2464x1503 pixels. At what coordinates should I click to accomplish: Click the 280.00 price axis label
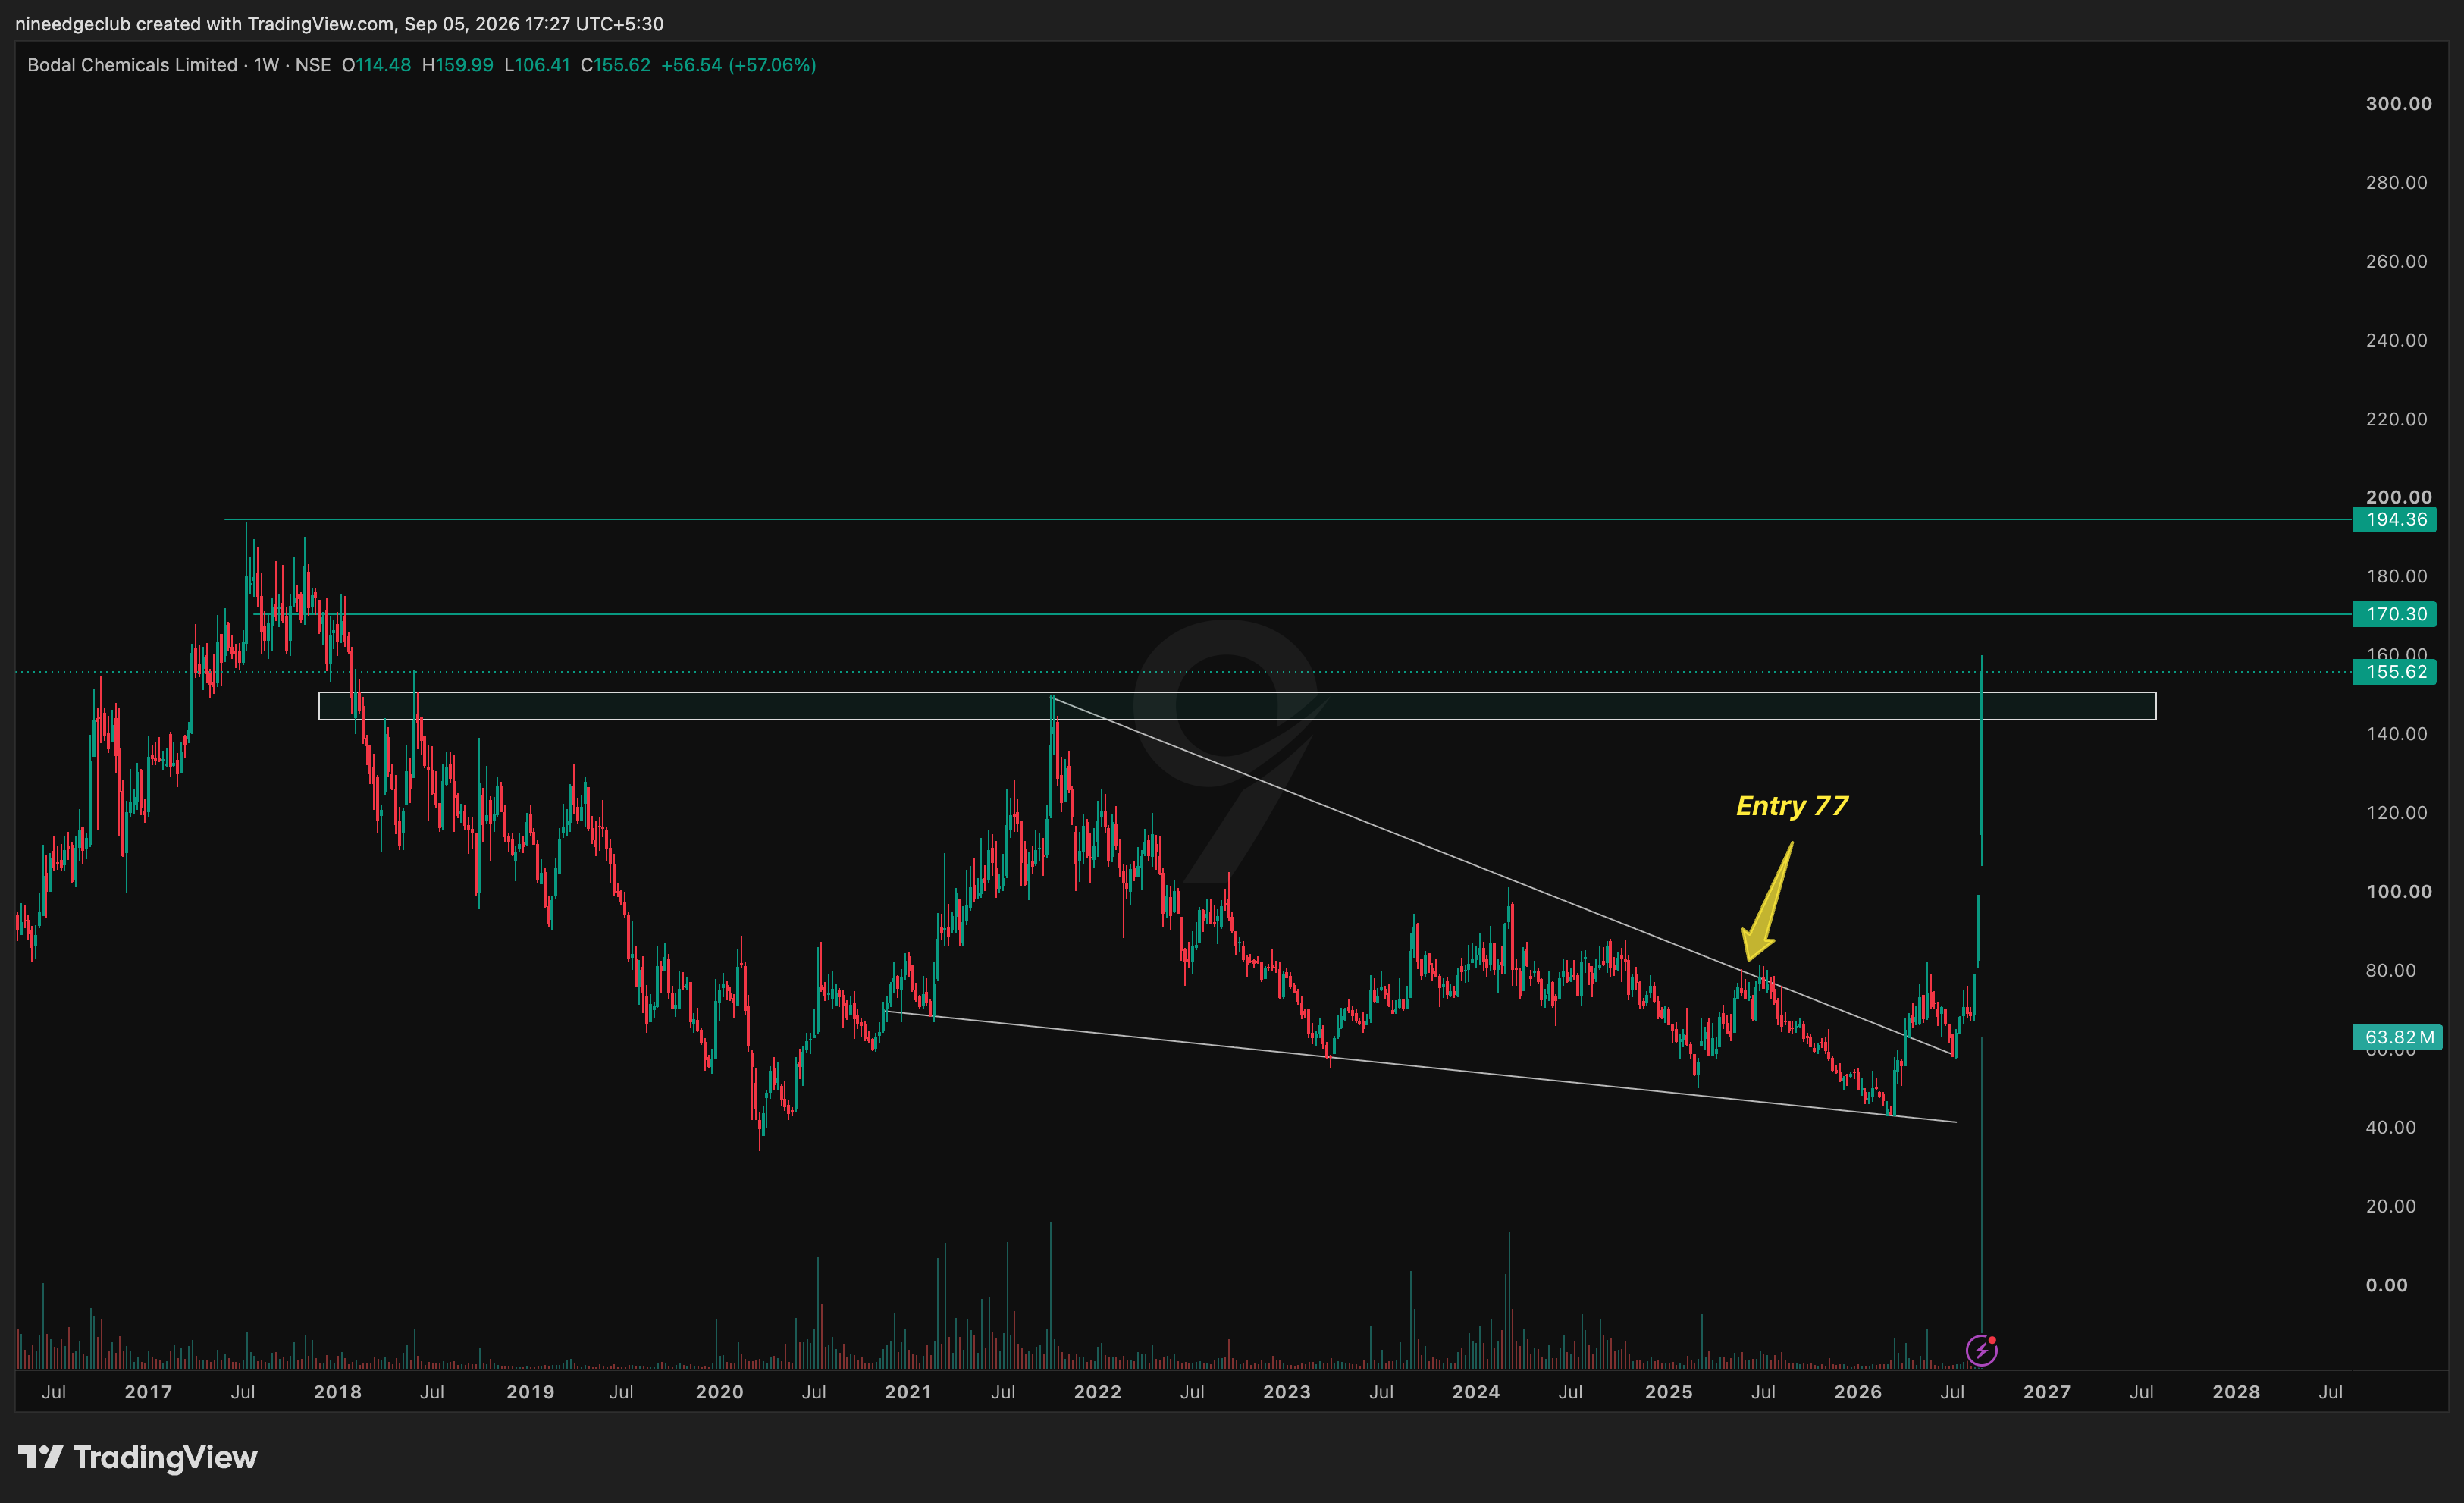(2396, 182)
